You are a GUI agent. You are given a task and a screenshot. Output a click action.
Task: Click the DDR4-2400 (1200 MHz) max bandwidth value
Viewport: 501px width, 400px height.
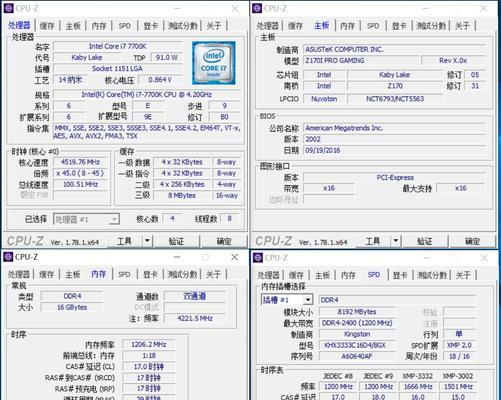pyautogui.click(x=357, y=323)
